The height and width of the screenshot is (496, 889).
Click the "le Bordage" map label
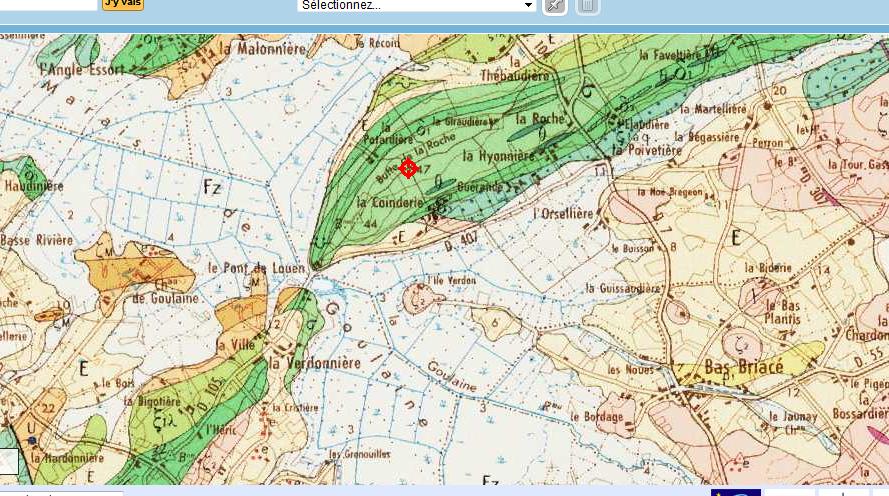coord(597,417)
